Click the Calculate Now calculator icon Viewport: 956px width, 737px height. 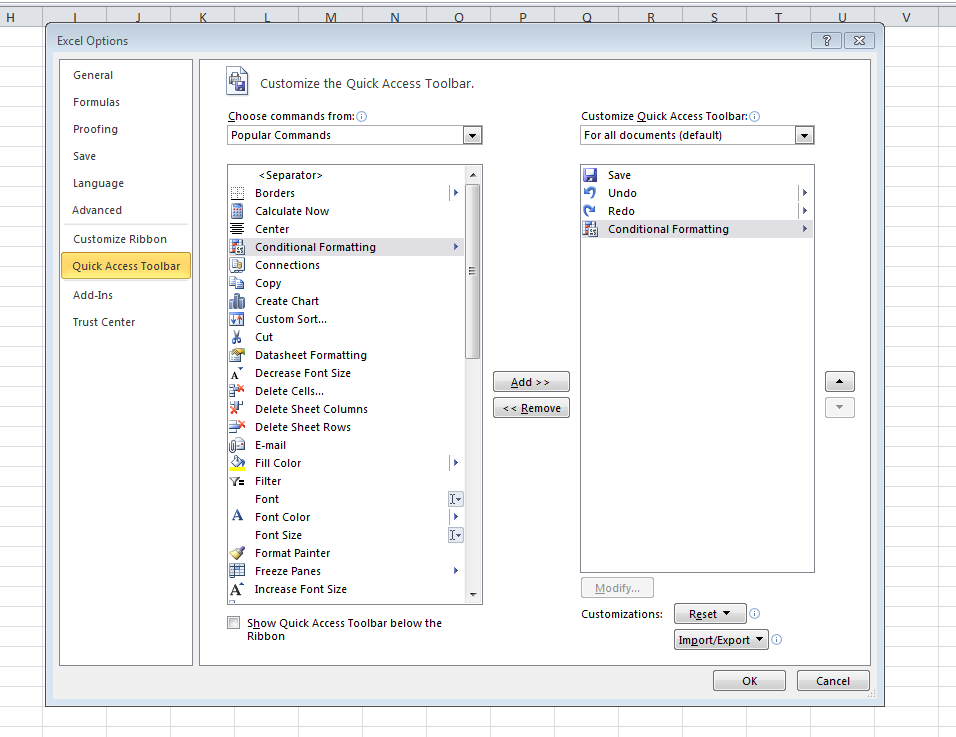[237, 211]
